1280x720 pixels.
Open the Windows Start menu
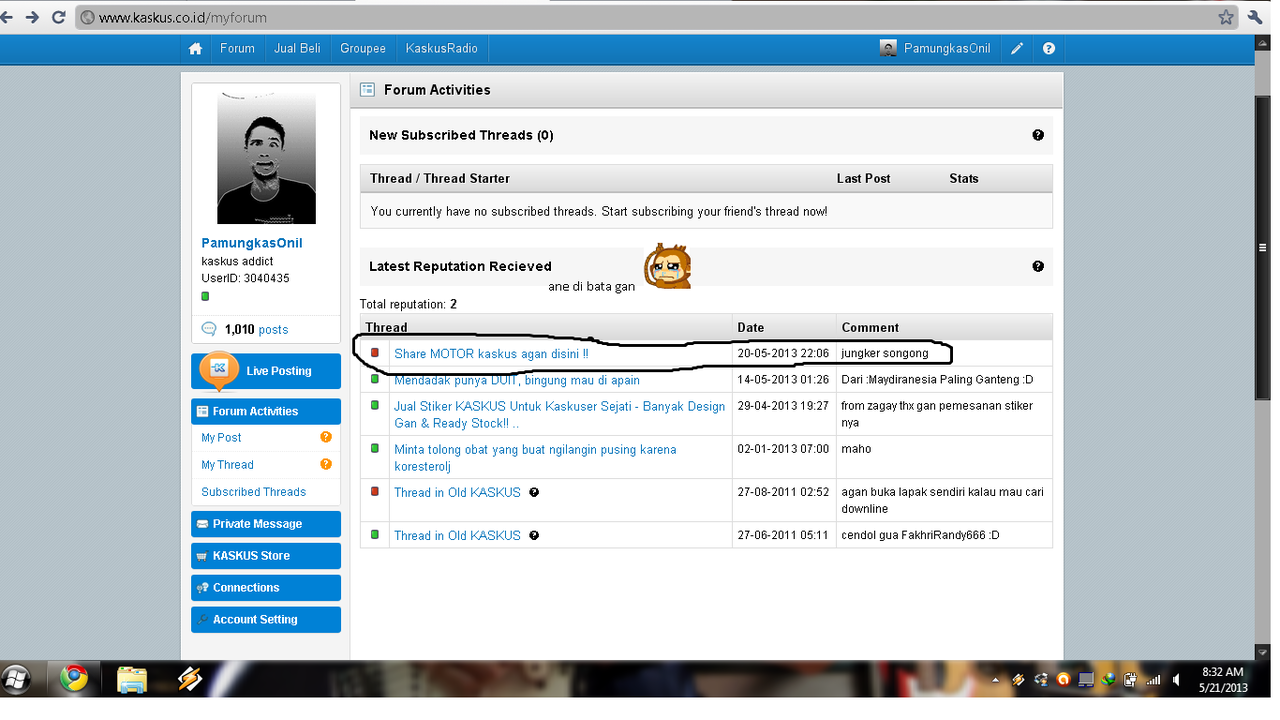tap(16, 679)
